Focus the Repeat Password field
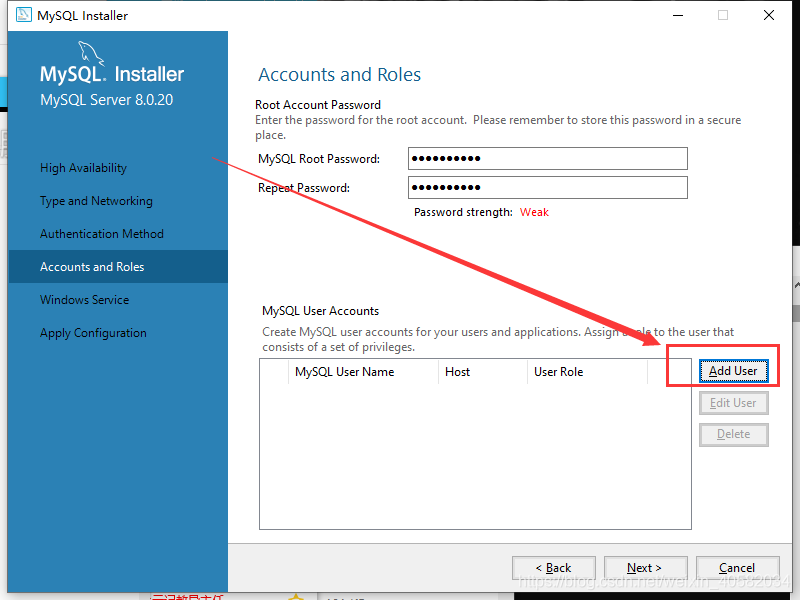 coord(547,188)
